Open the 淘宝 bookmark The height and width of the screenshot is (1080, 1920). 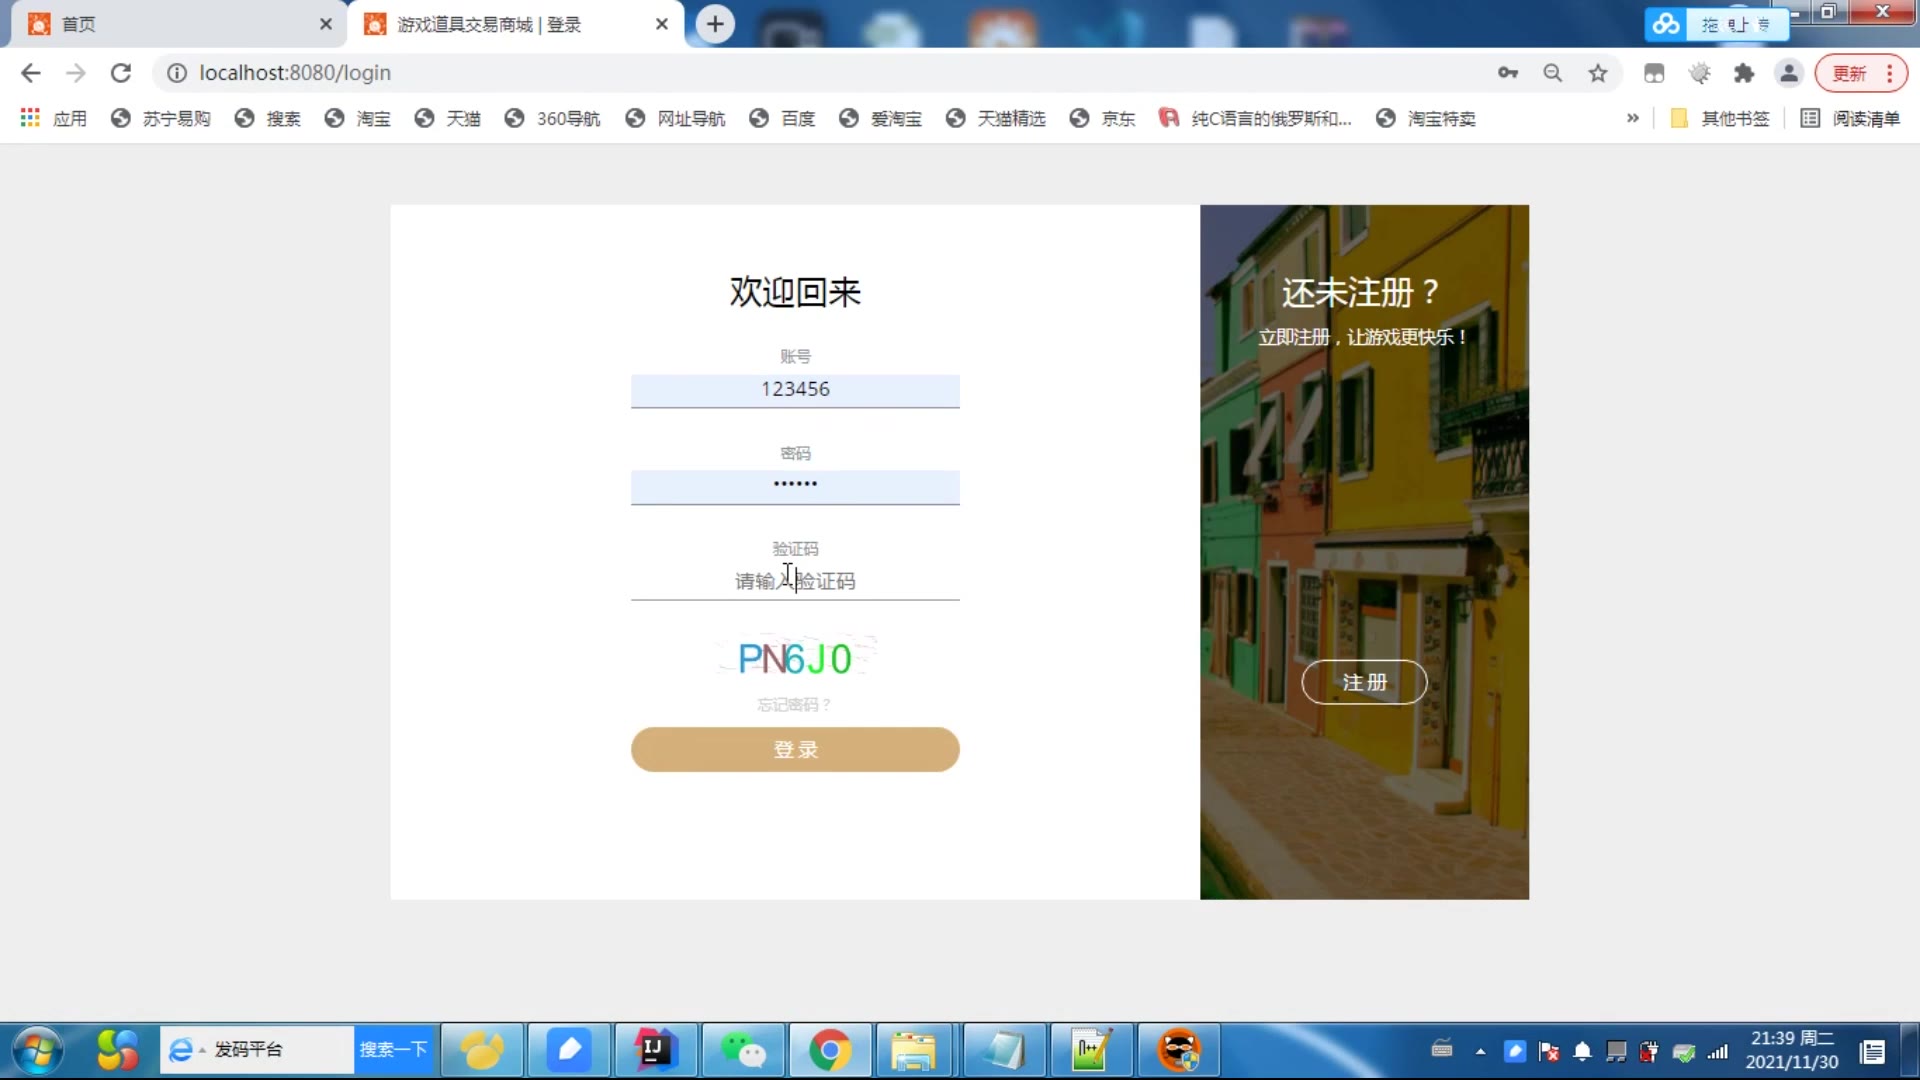pos(358,118)
